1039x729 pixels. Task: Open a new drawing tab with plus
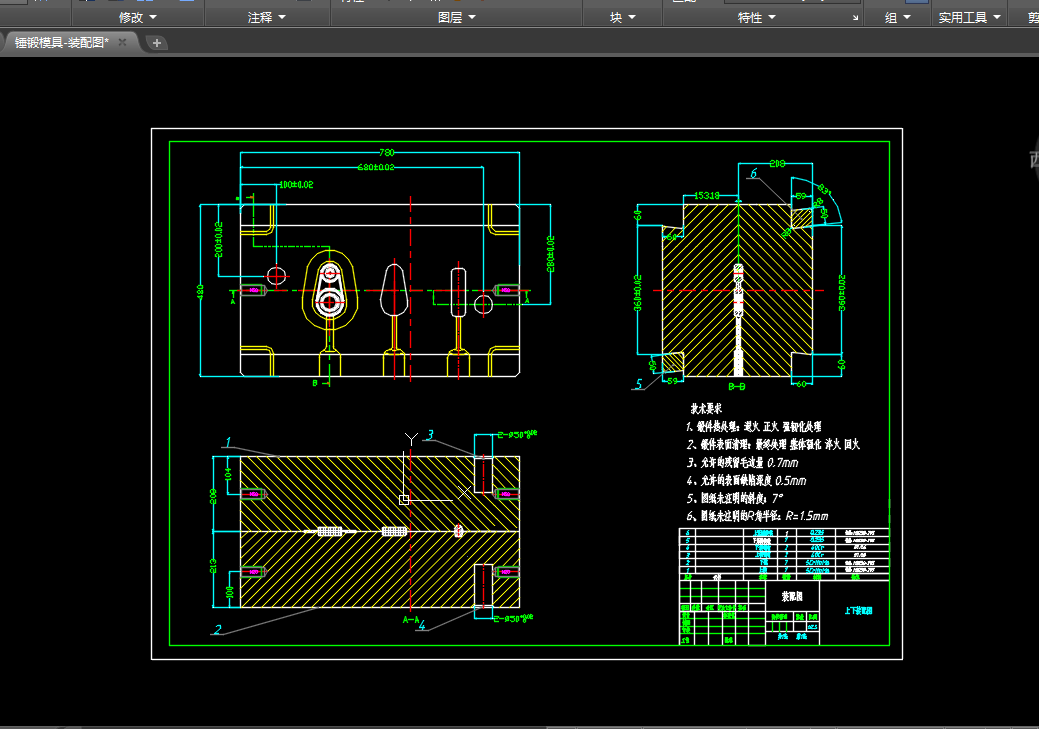pyautogui.click(x=156, y=43)
